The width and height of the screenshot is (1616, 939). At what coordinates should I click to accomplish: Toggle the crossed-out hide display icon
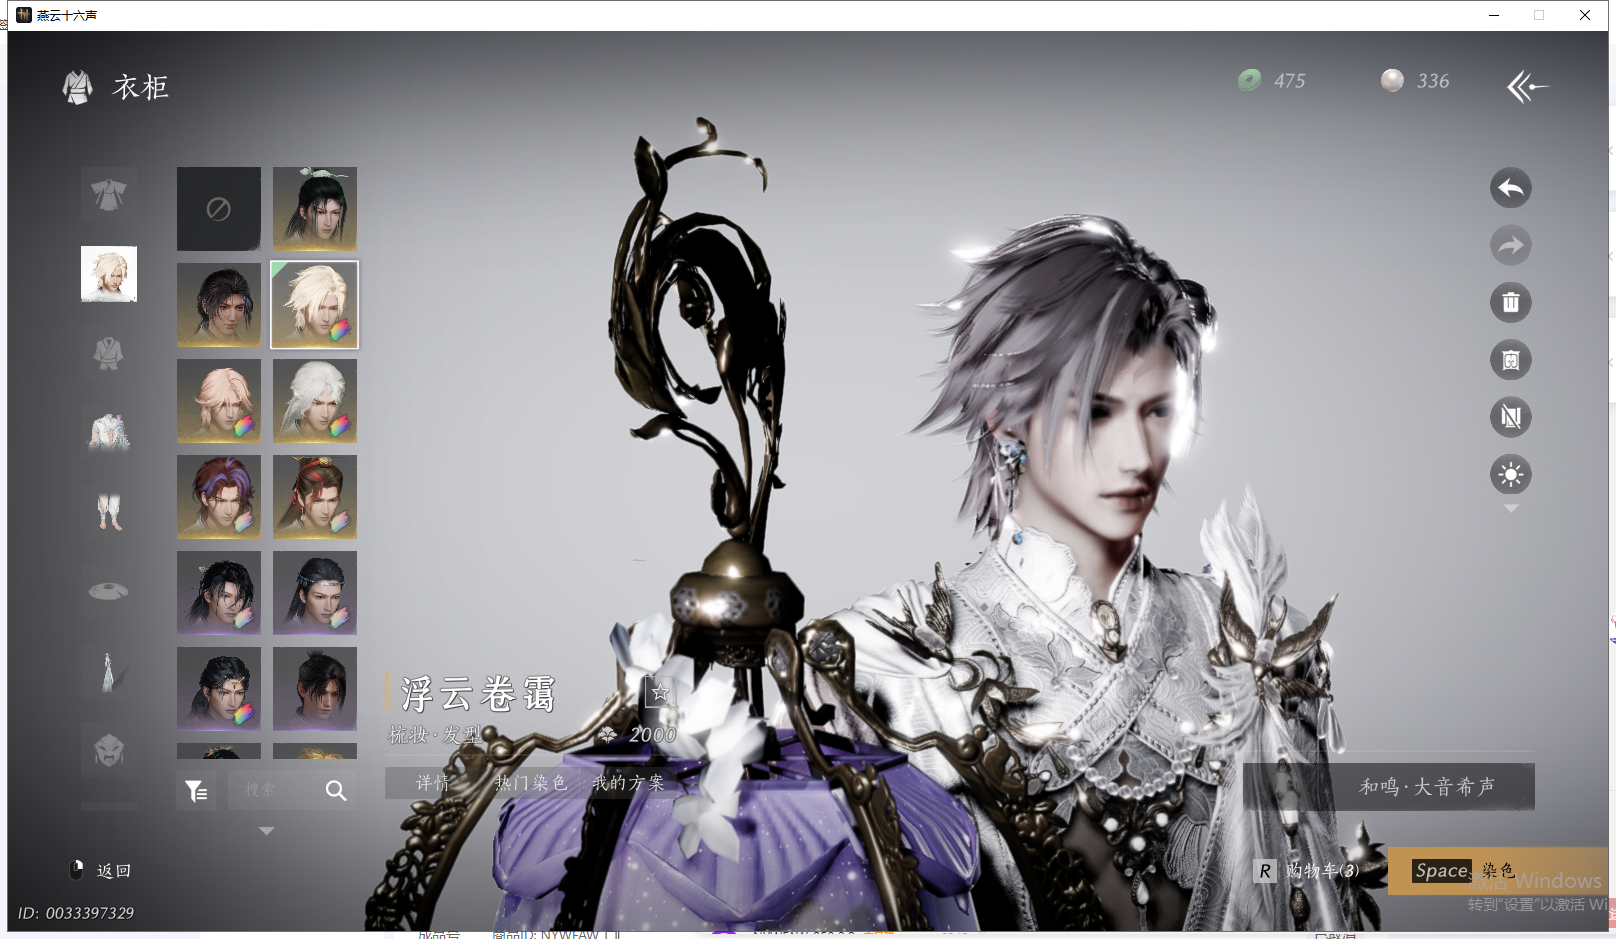pos(1510,417)
